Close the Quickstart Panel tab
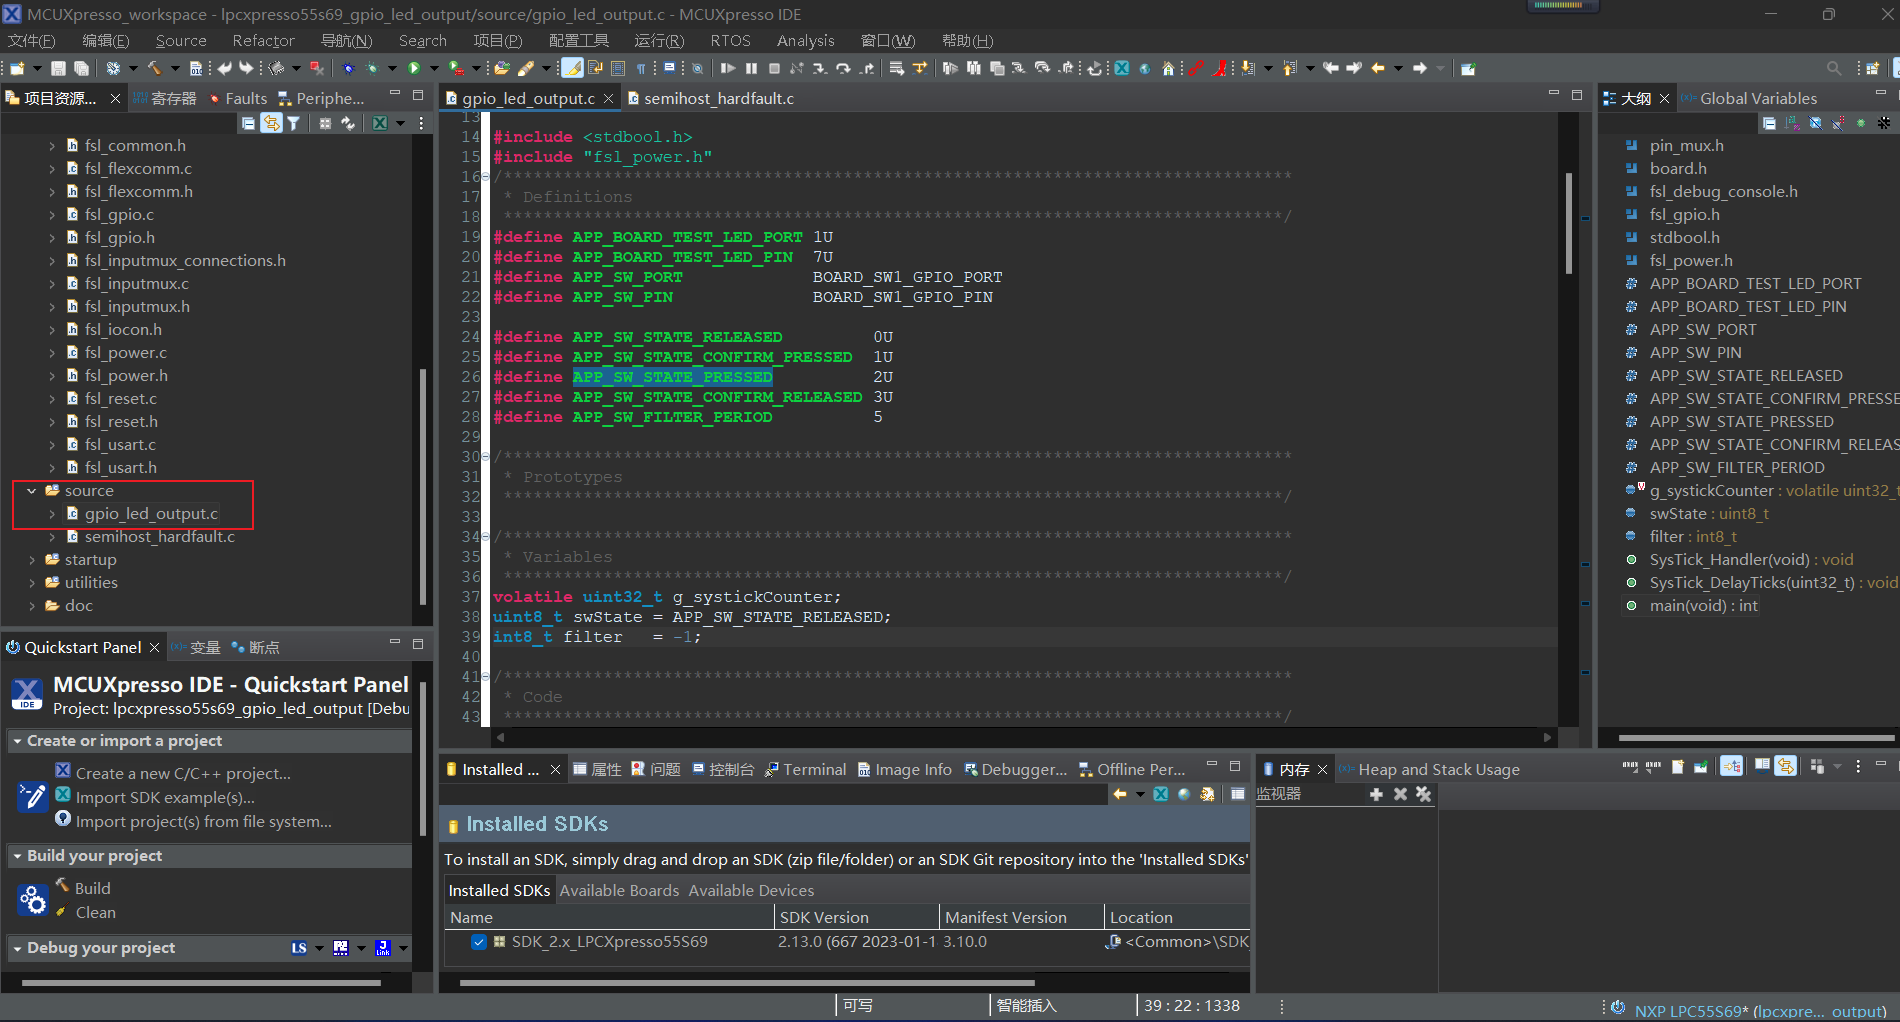This screenshot has height=1022, width=1900. 154,647
